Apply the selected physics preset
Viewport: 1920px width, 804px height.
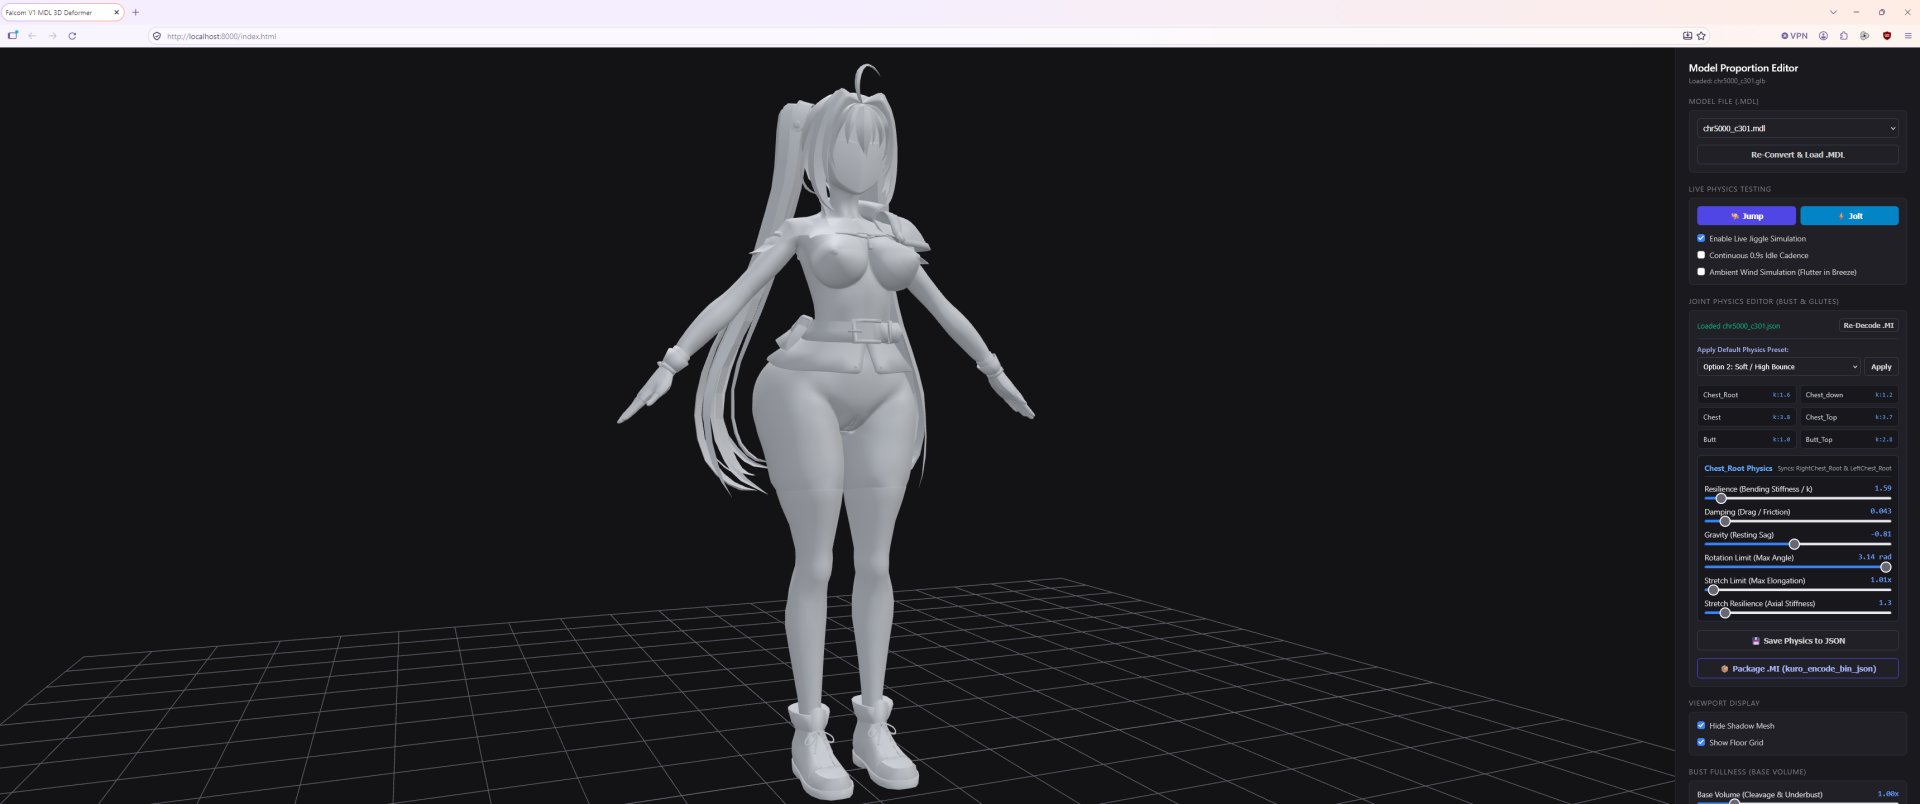click(1881, 367)
